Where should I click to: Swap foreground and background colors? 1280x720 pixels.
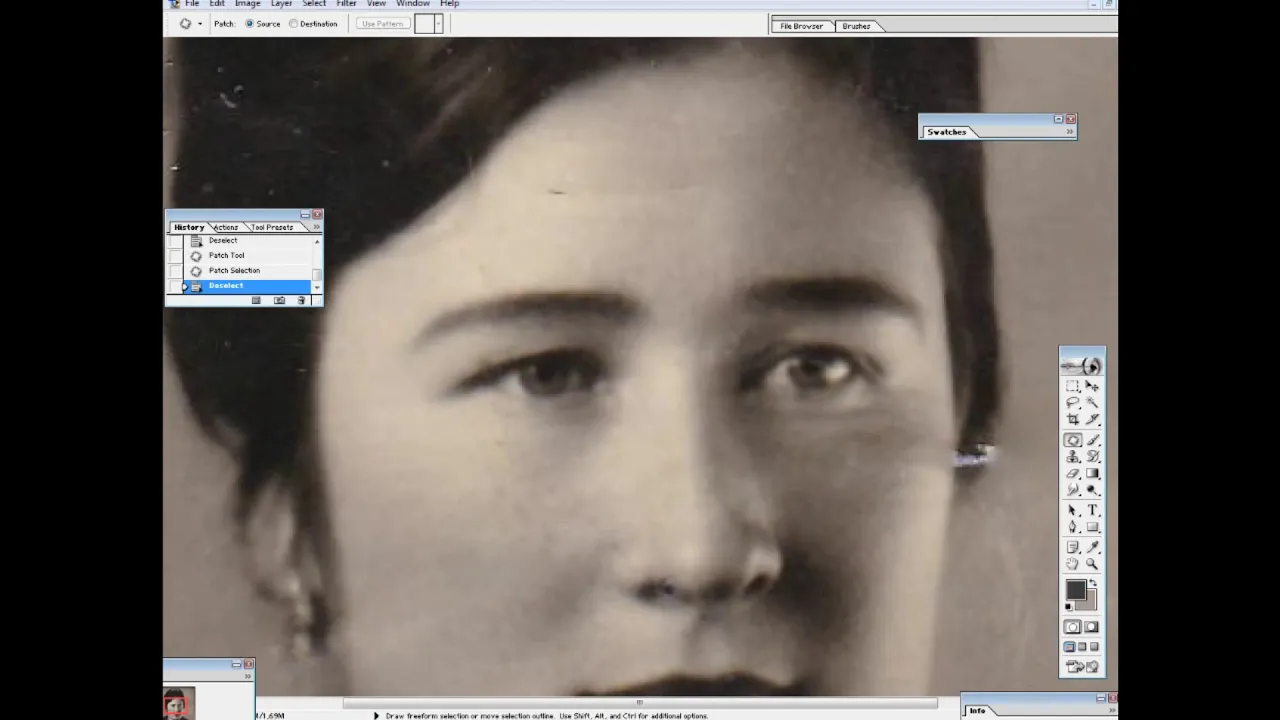point(1093,582)
